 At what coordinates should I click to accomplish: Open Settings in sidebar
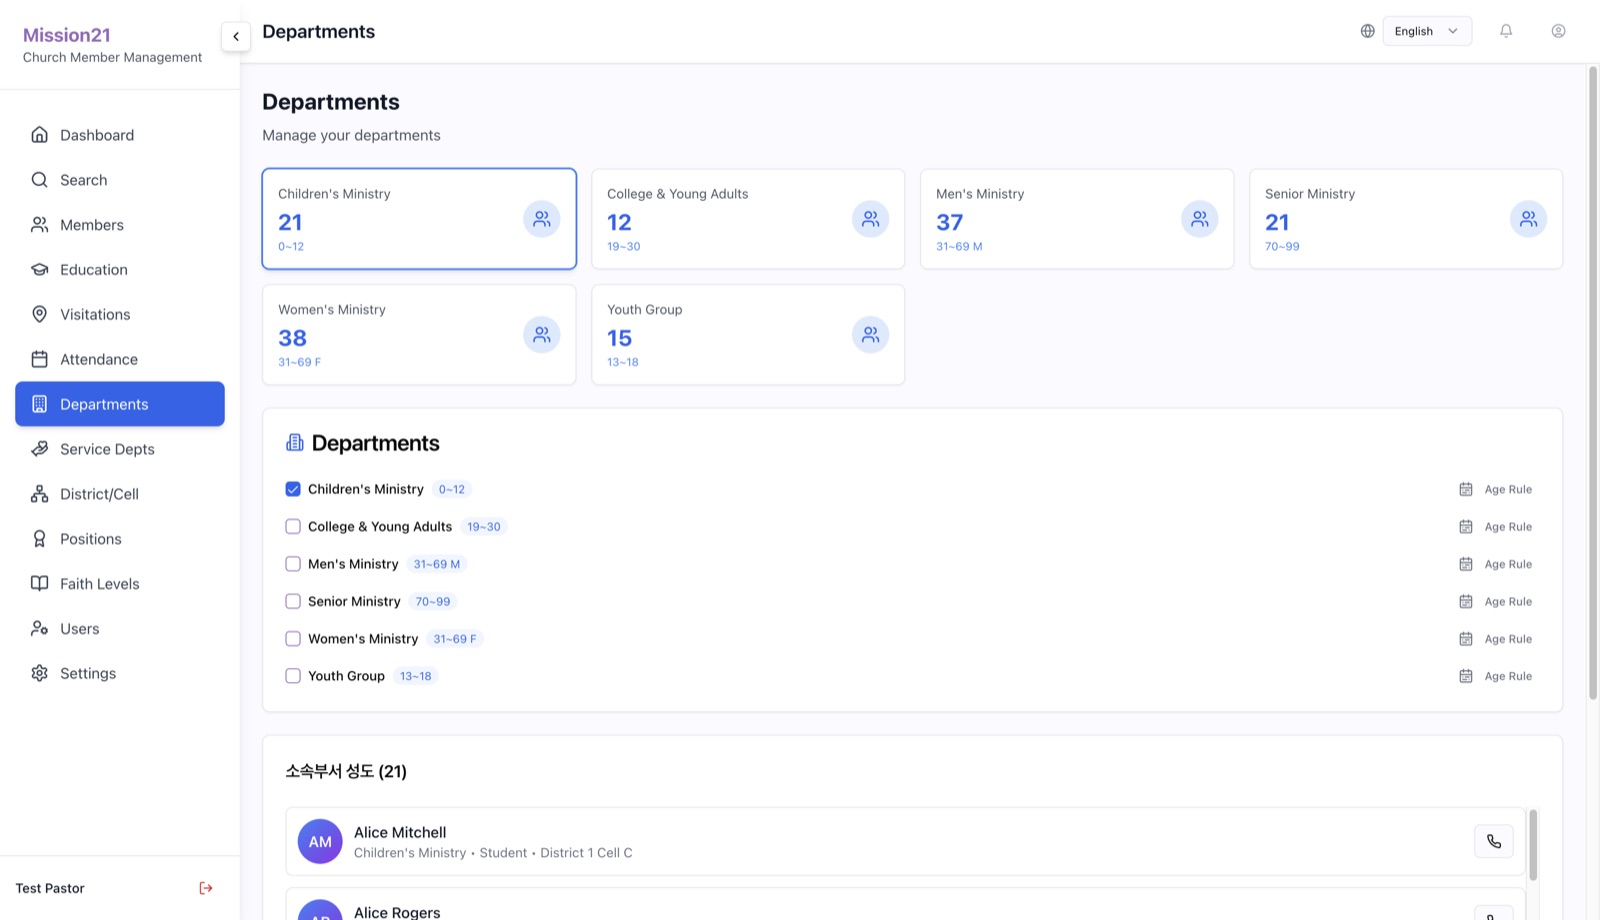[x=120, y=673]
